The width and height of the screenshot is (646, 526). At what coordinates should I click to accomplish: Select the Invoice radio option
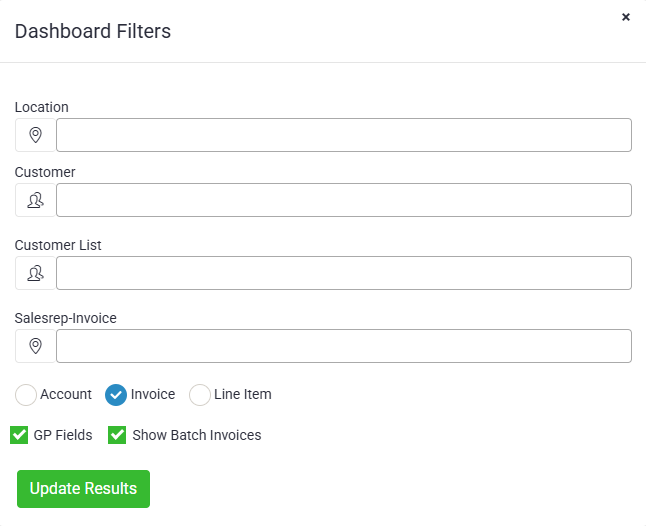pyautogui.click(x=116, y=395)
